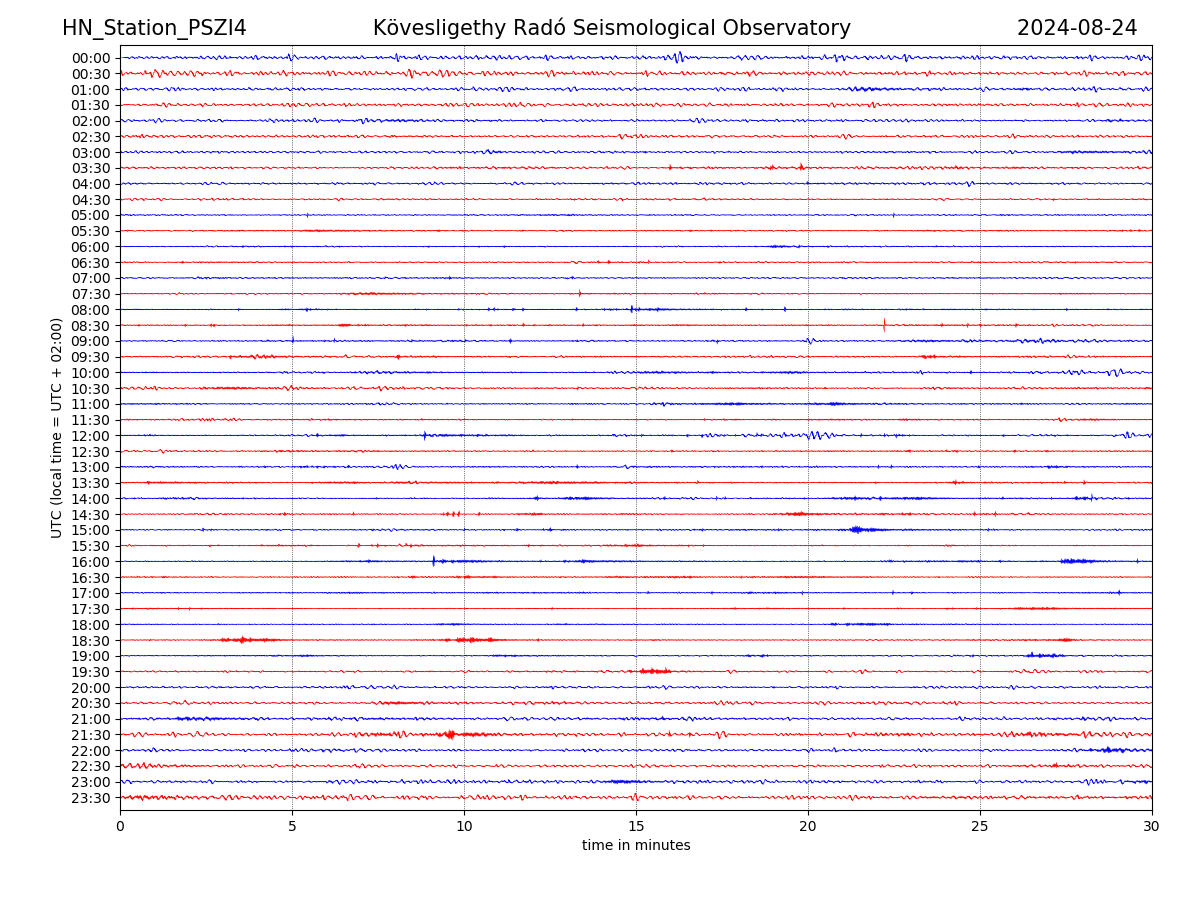Click the 21:30 row label
Screen dimensions: 1200x900
tap(91, 735)
